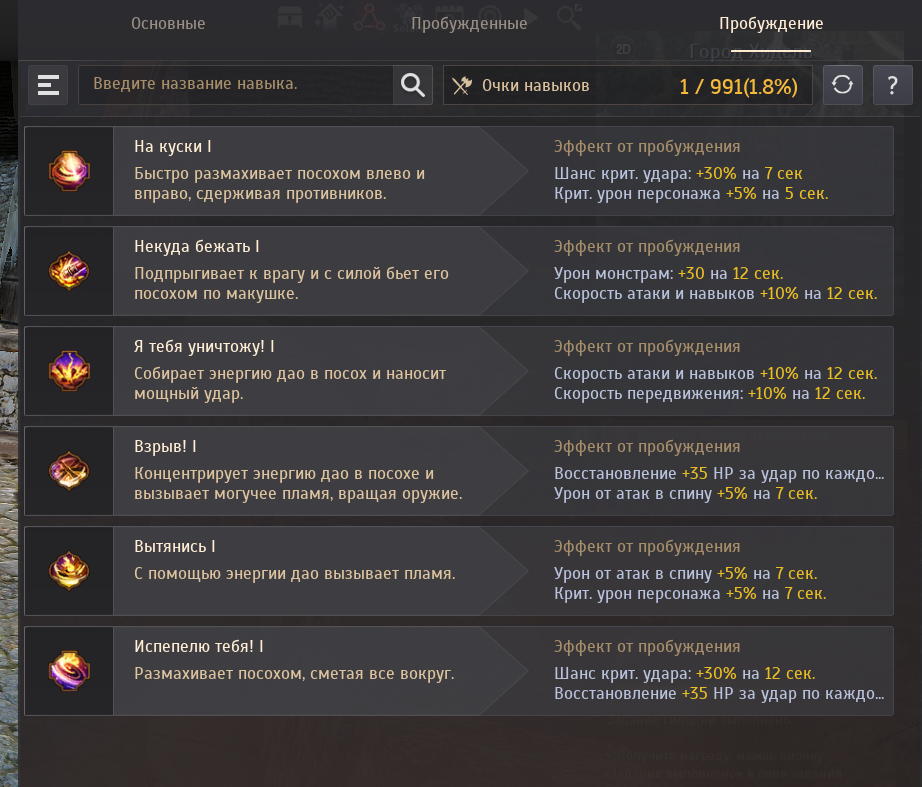Open awakening effect of На куски I
Screen dimensions: 922x787
point(691,171)
